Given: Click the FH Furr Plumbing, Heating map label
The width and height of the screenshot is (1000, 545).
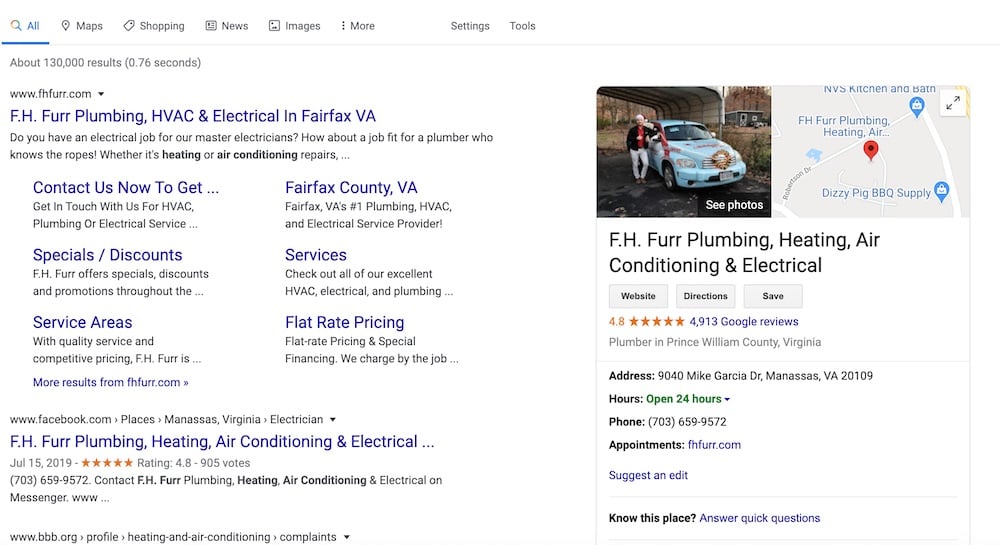Looking at the screenshot, I should click(844, 126).
